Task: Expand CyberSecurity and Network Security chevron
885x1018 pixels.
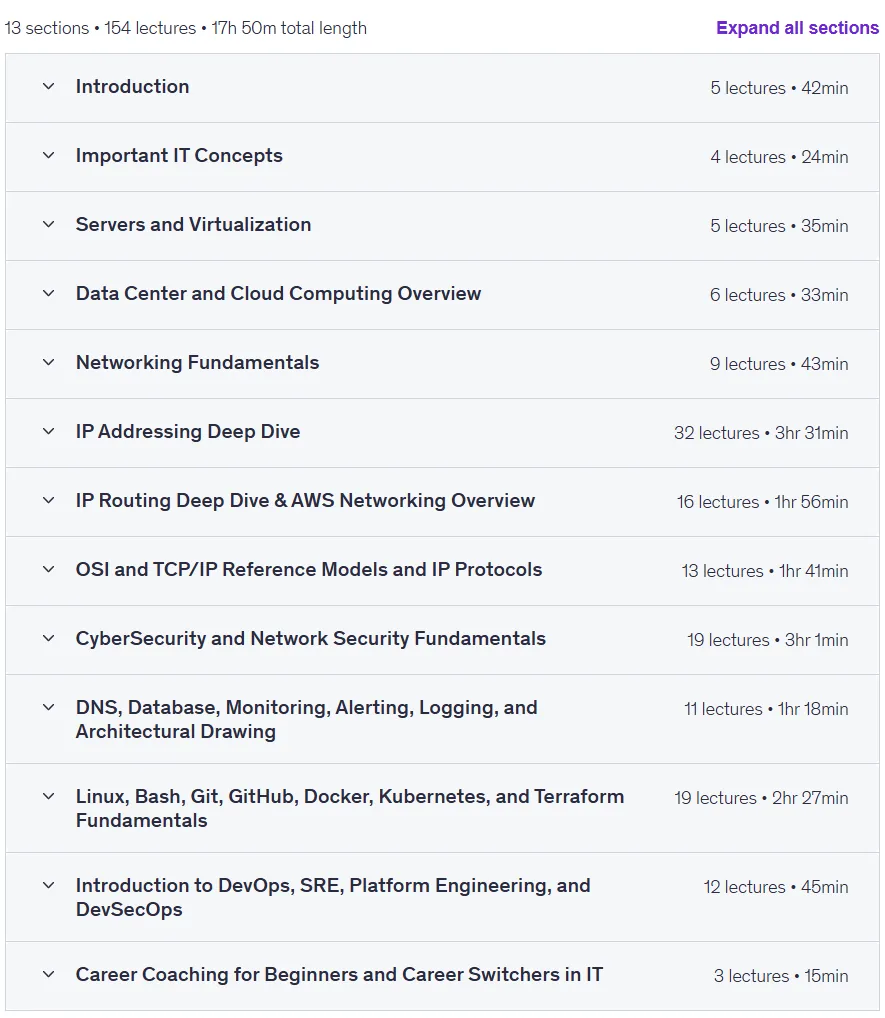Action: 48,638
